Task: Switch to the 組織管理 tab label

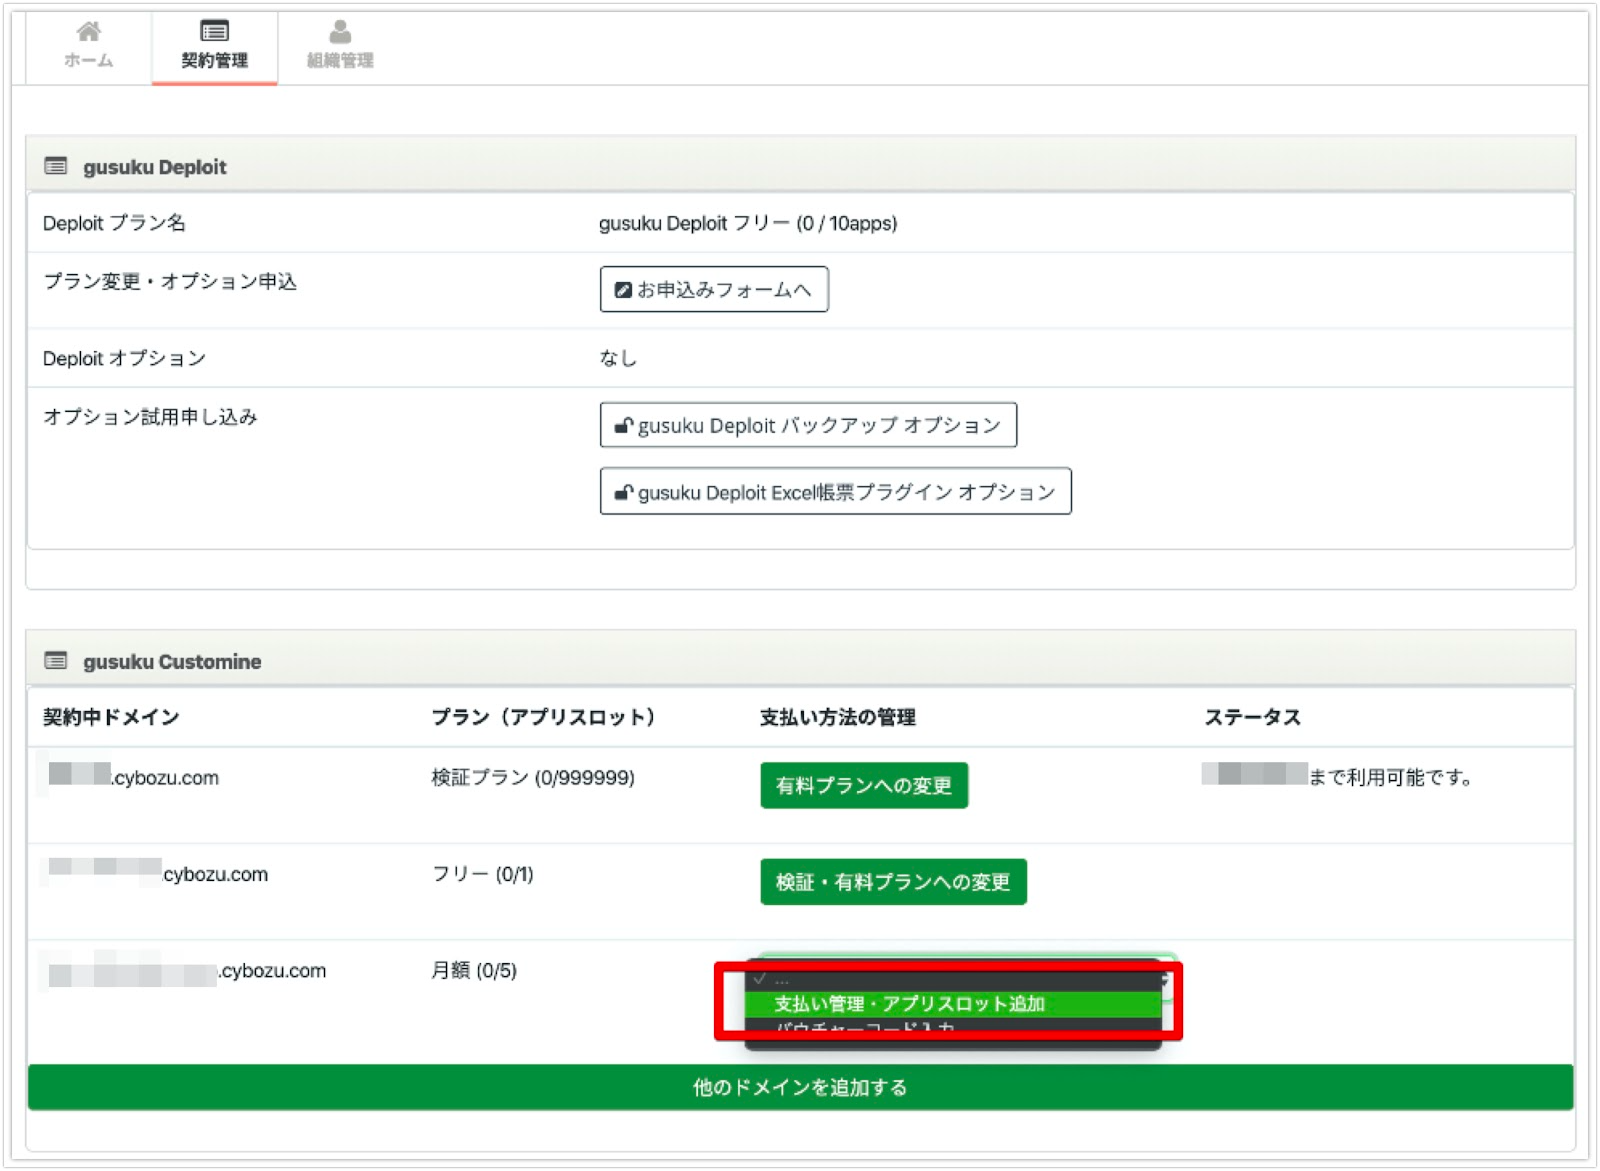Action: 340,60
